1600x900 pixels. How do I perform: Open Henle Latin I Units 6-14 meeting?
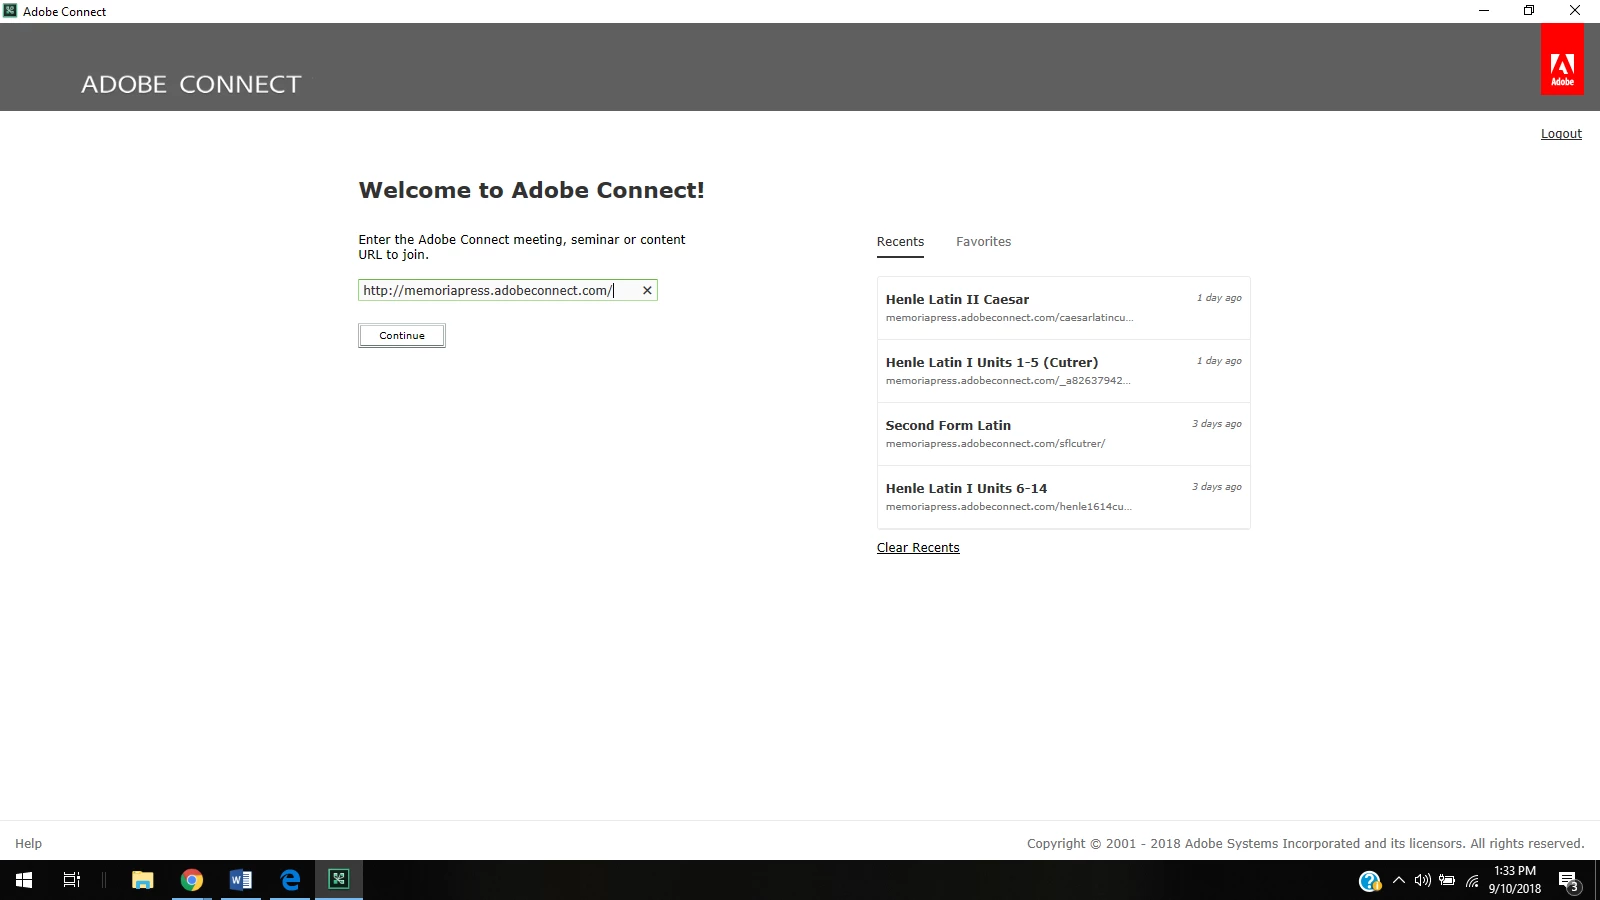(x=1063, y=497)
